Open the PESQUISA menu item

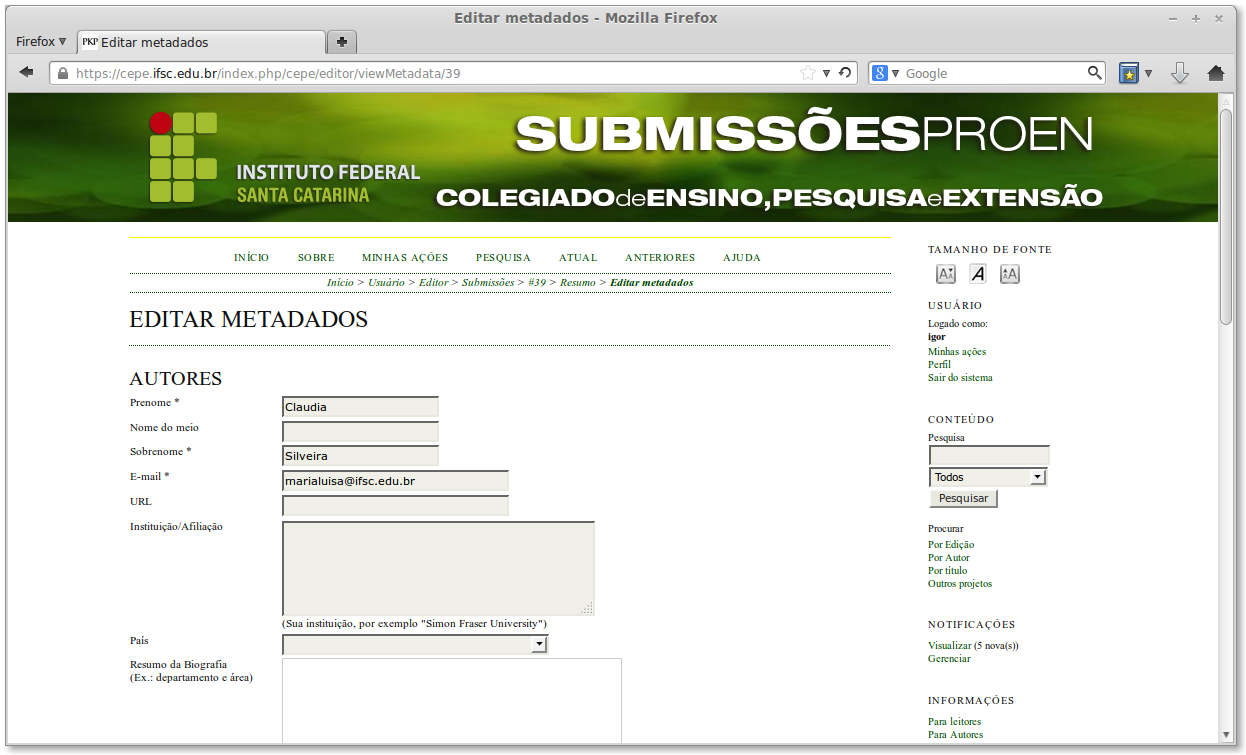coord(503,257)
